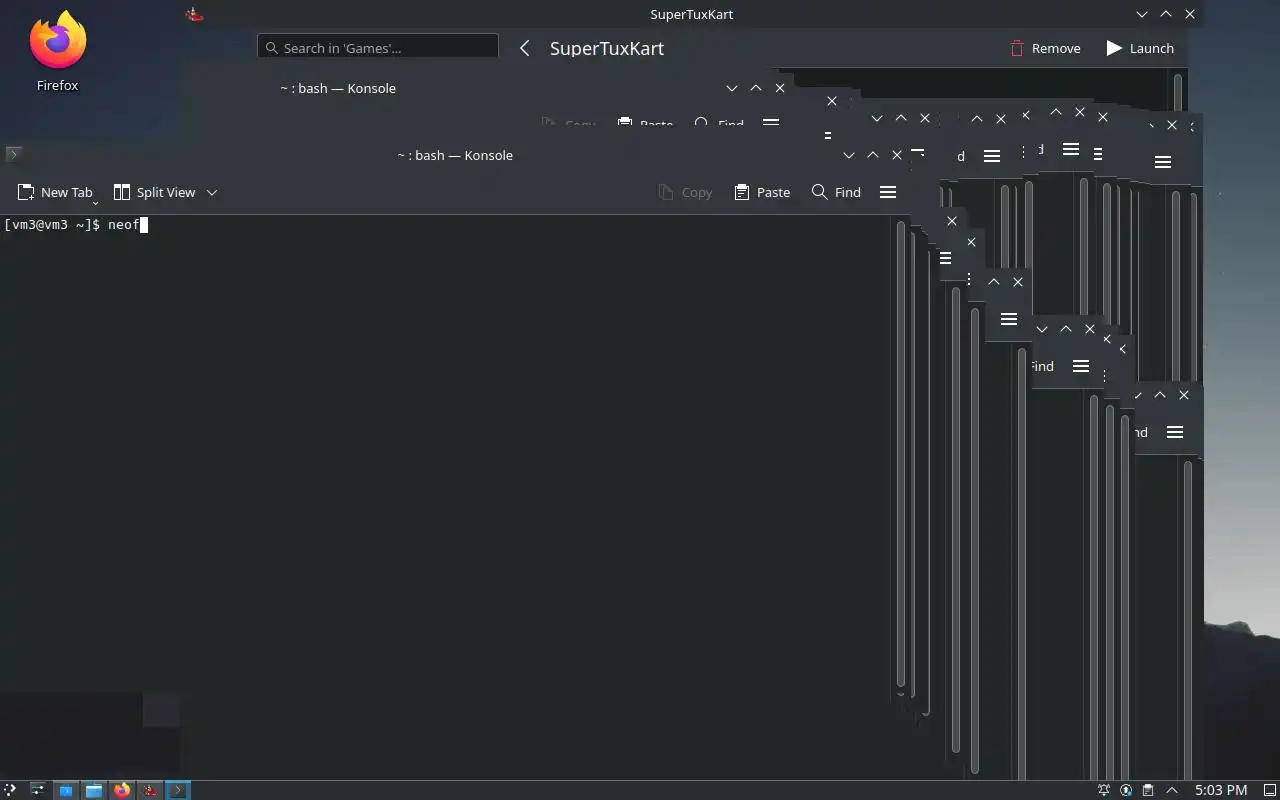
Task: Open the notifications bell in the system tray
Action: click(x=1104, y=790)
